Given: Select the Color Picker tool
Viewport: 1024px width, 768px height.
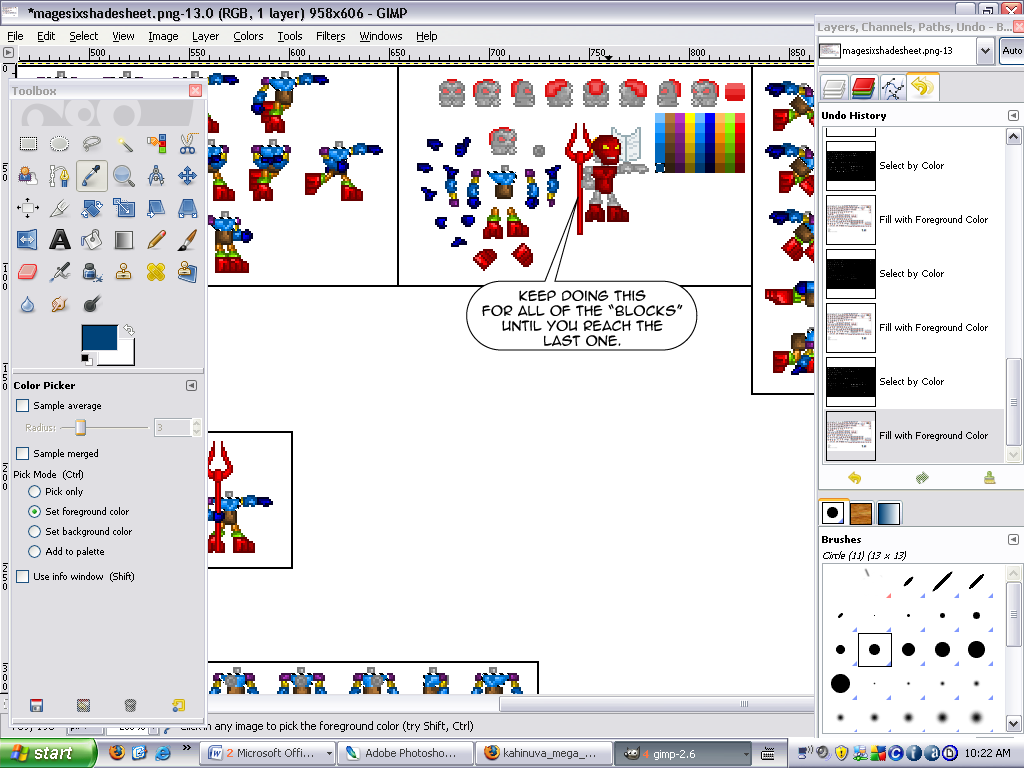Looking at the screenshot, I should tap(91, 175).
